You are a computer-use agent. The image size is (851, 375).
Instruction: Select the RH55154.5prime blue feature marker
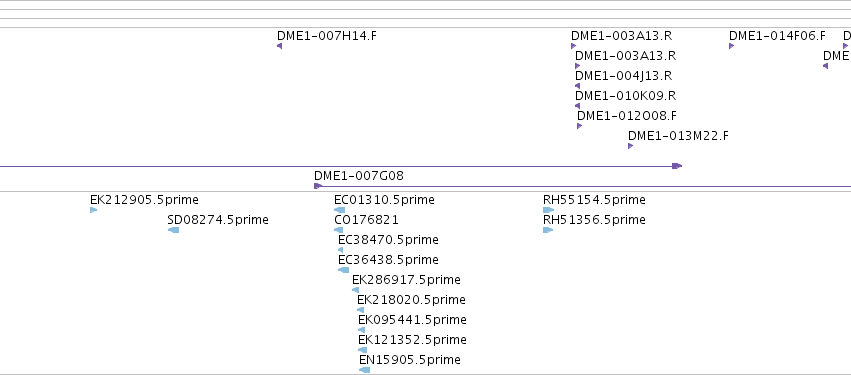pyautogui.click(x=548, y=210)
